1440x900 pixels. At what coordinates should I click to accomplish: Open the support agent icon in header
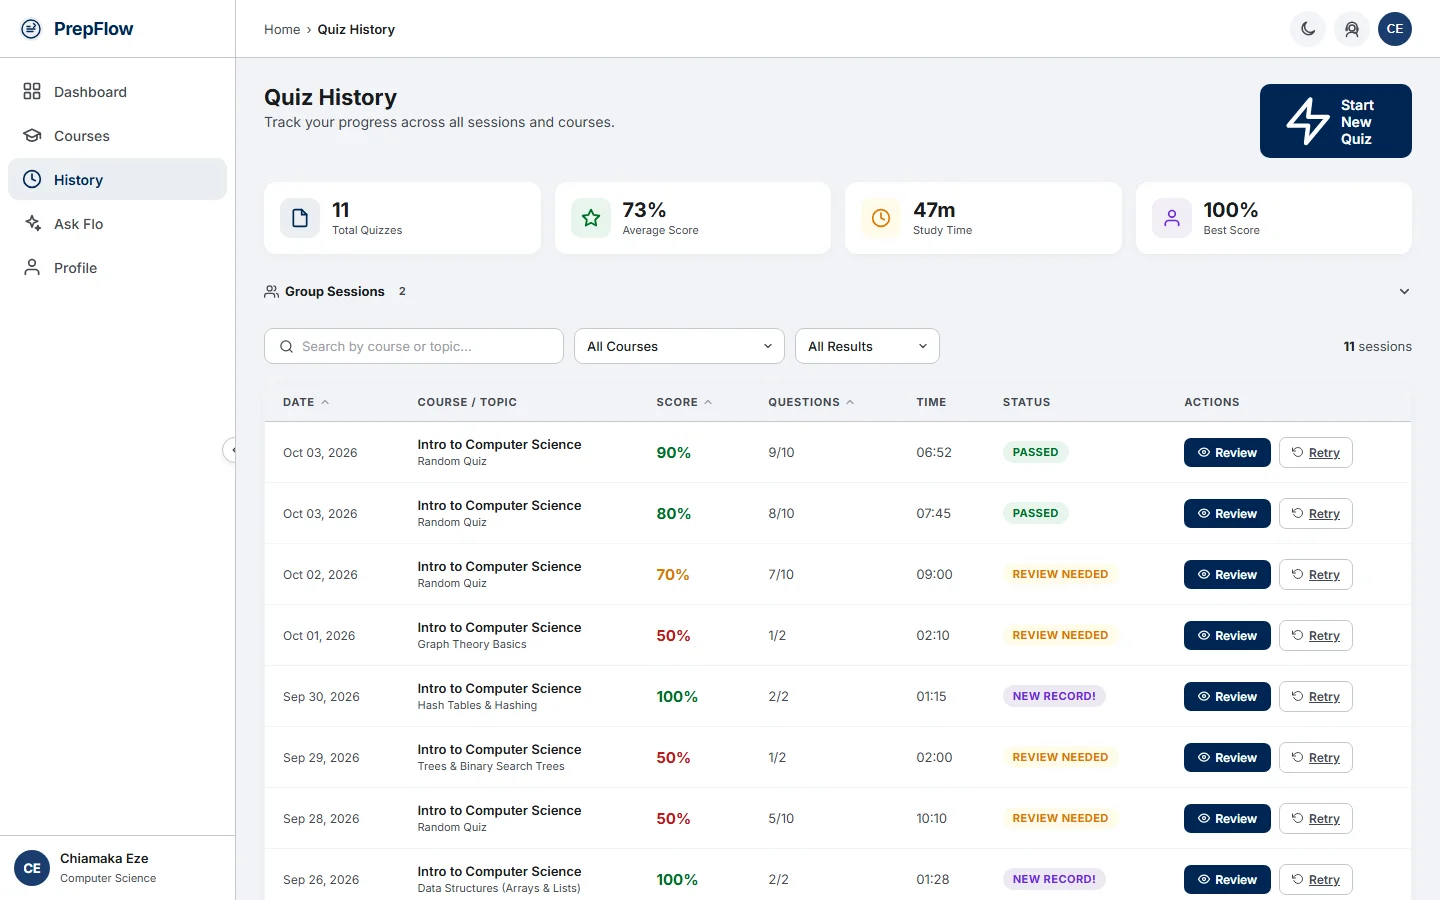(x=1352, y=29)
